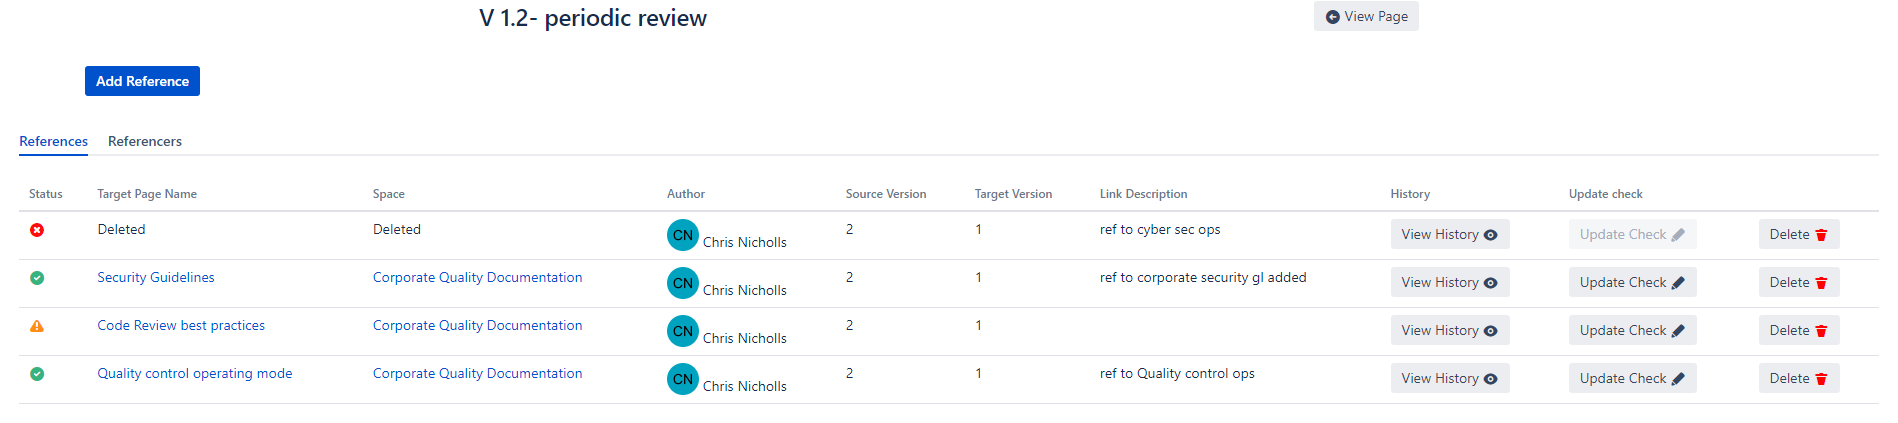
Task: Open Corporate Quality Documentation space for Code Review
Action: (477, 325)
